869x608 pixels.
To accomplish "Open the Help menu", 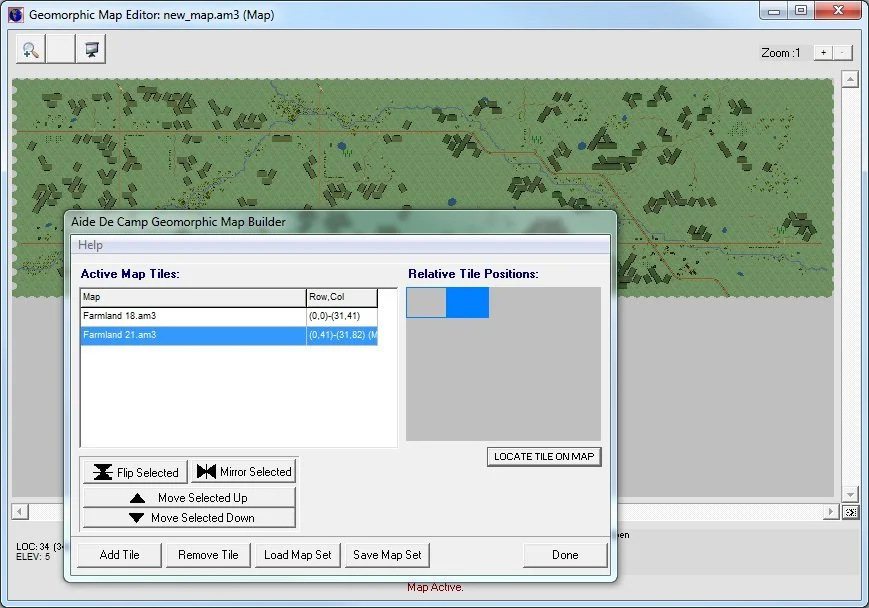I will [x=90, y=245].
